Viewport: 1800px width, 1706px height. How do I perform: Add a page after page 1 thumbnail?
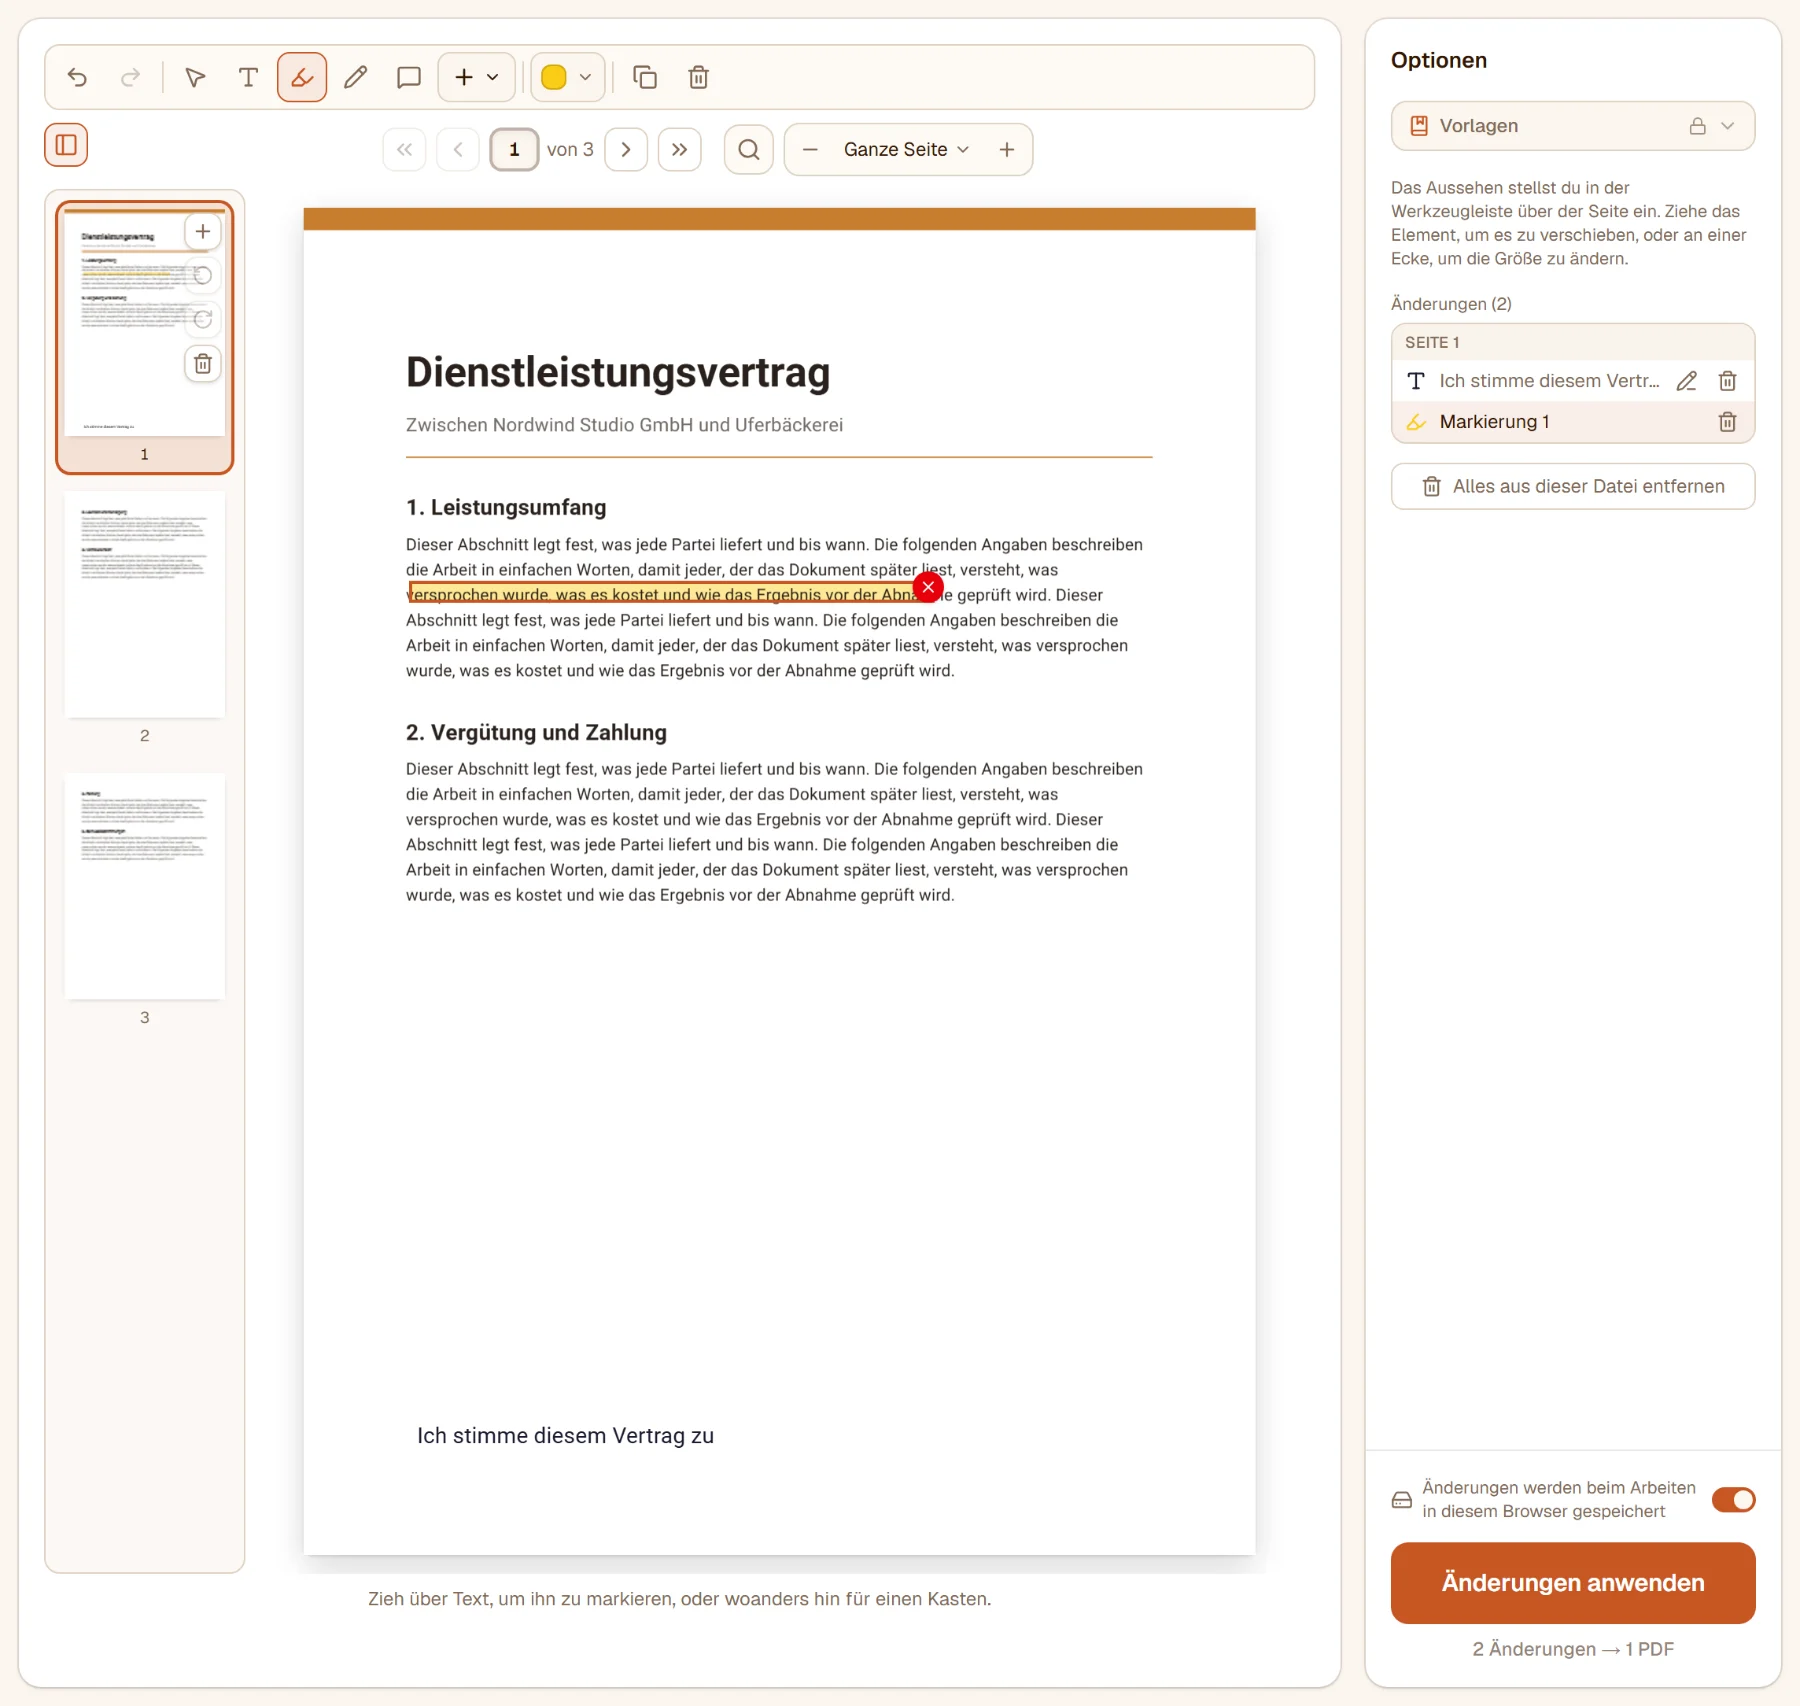(x=203, y=232)
